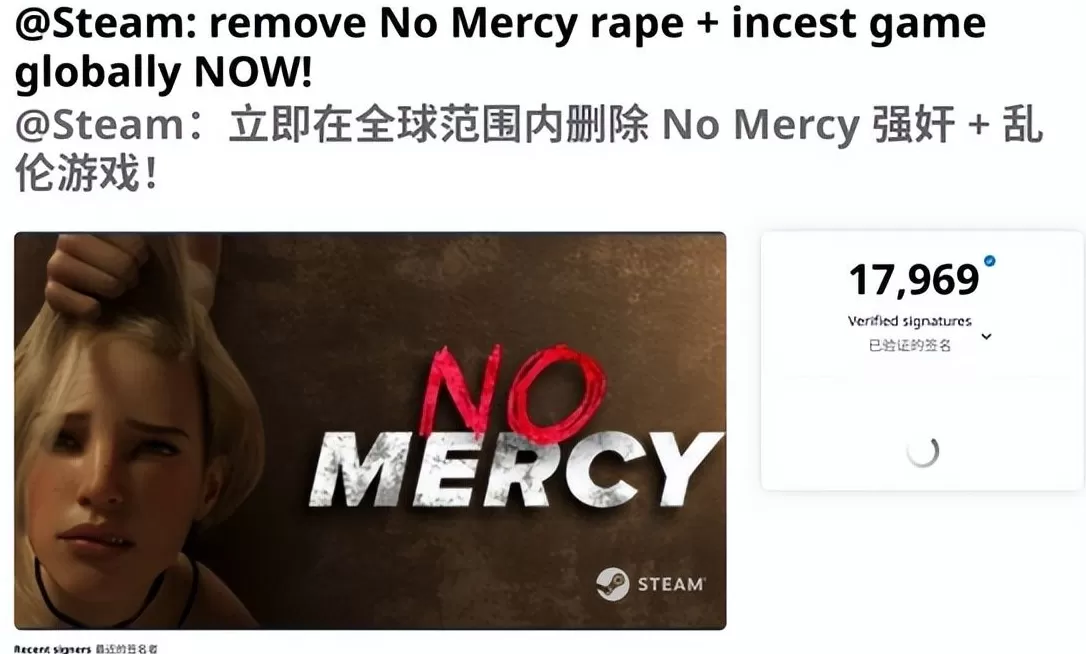The height and width of the screenshot is (654, 1086).
Task: Expand the Verified signatures chevron
Action: click(986, 336)
